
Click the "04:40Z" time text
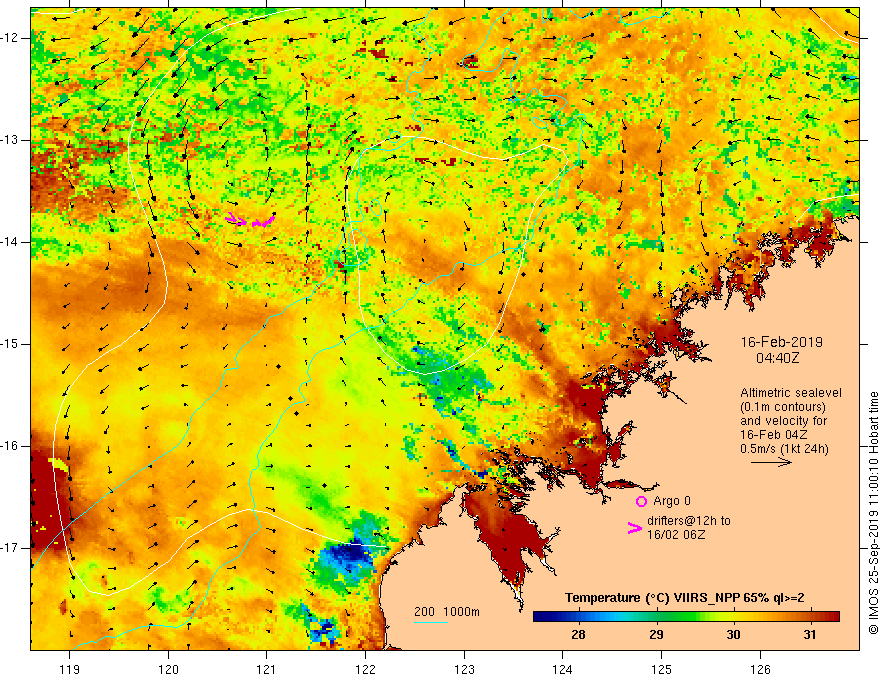[x=777, y=357]
